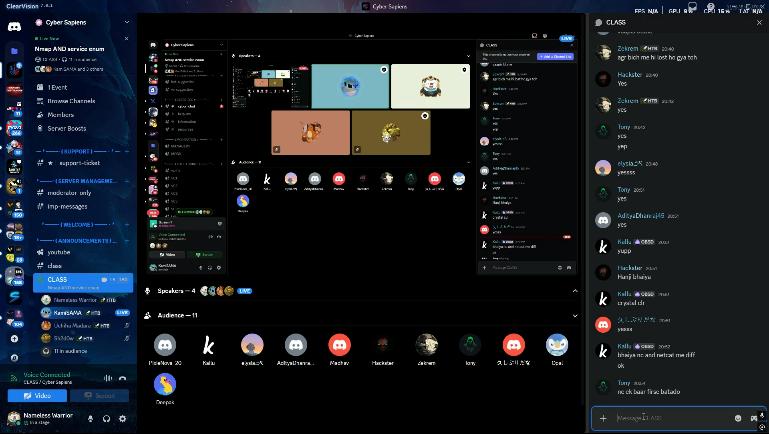Collapse the Speakers section
This screenshot has width=769, height=434.
tap(574, 291)
